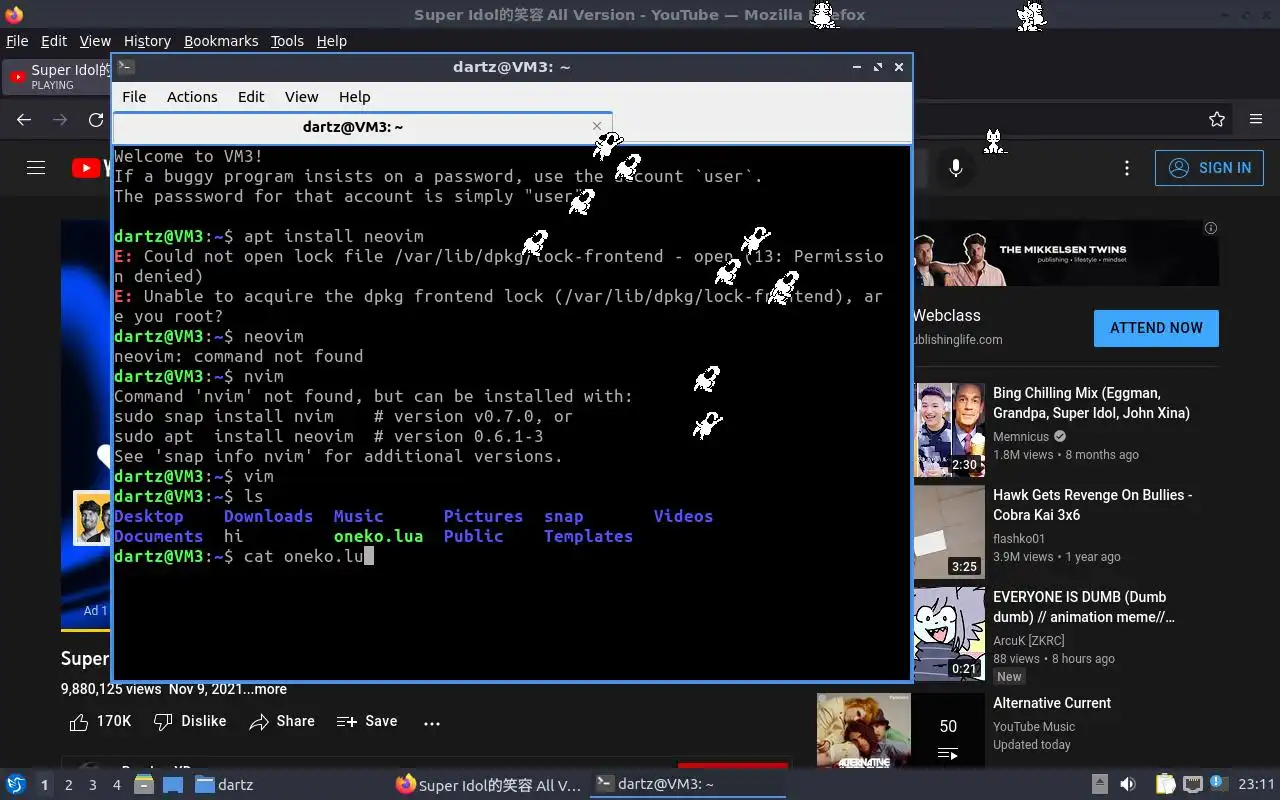Open the terminal View menu
This screenshot has height=800, width=1280.
[301, 97]
